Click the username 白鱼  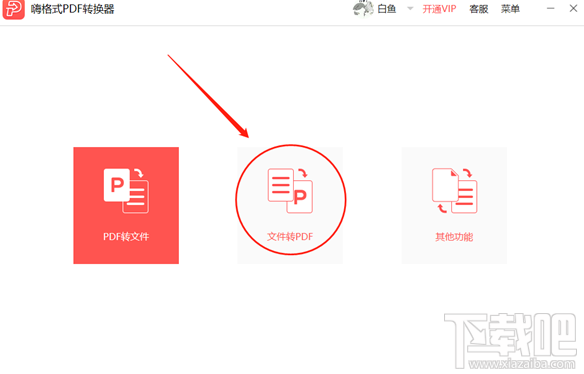pyautogui.click(x=387, y=9)
